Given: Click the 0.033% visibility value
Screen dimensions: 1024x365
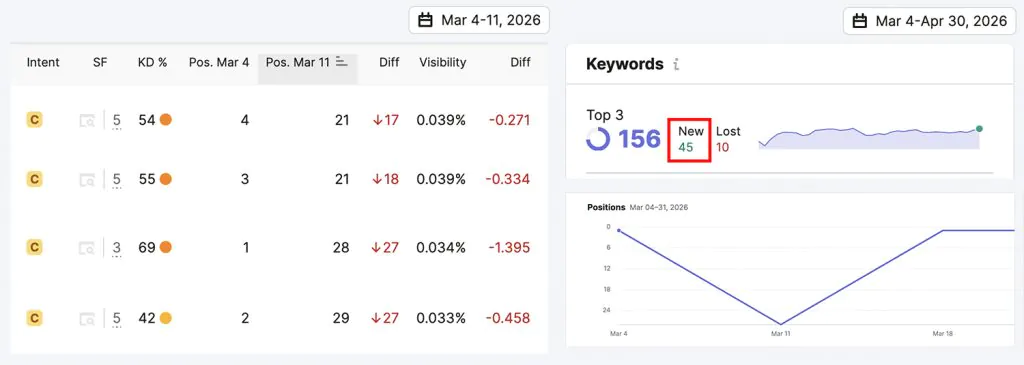Looking at the screenshot, I should pos(441,319).
